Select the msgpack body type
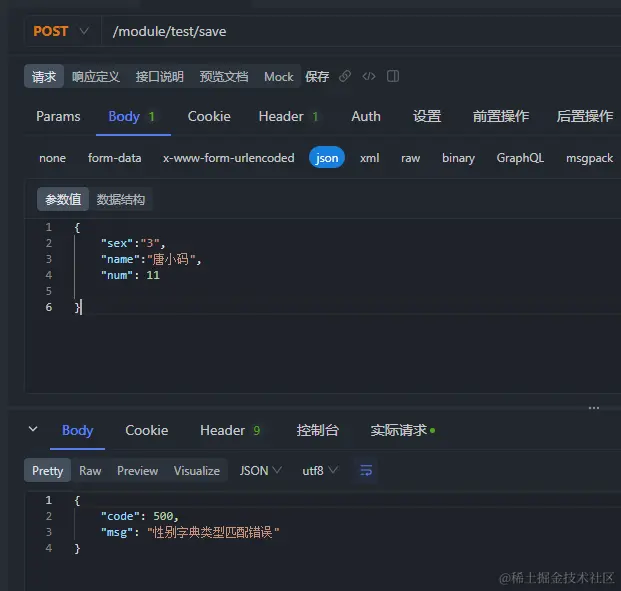Screen dimensions: 621x591 589,158
